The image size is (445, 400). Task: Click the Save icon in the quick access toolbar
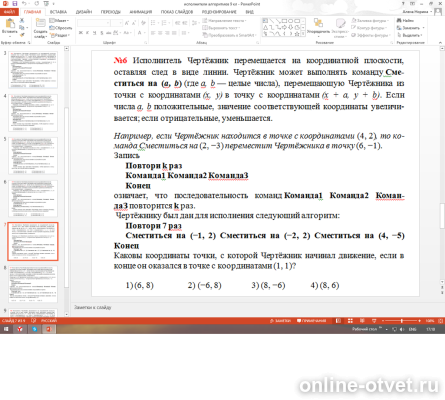[x=14, y=4]
